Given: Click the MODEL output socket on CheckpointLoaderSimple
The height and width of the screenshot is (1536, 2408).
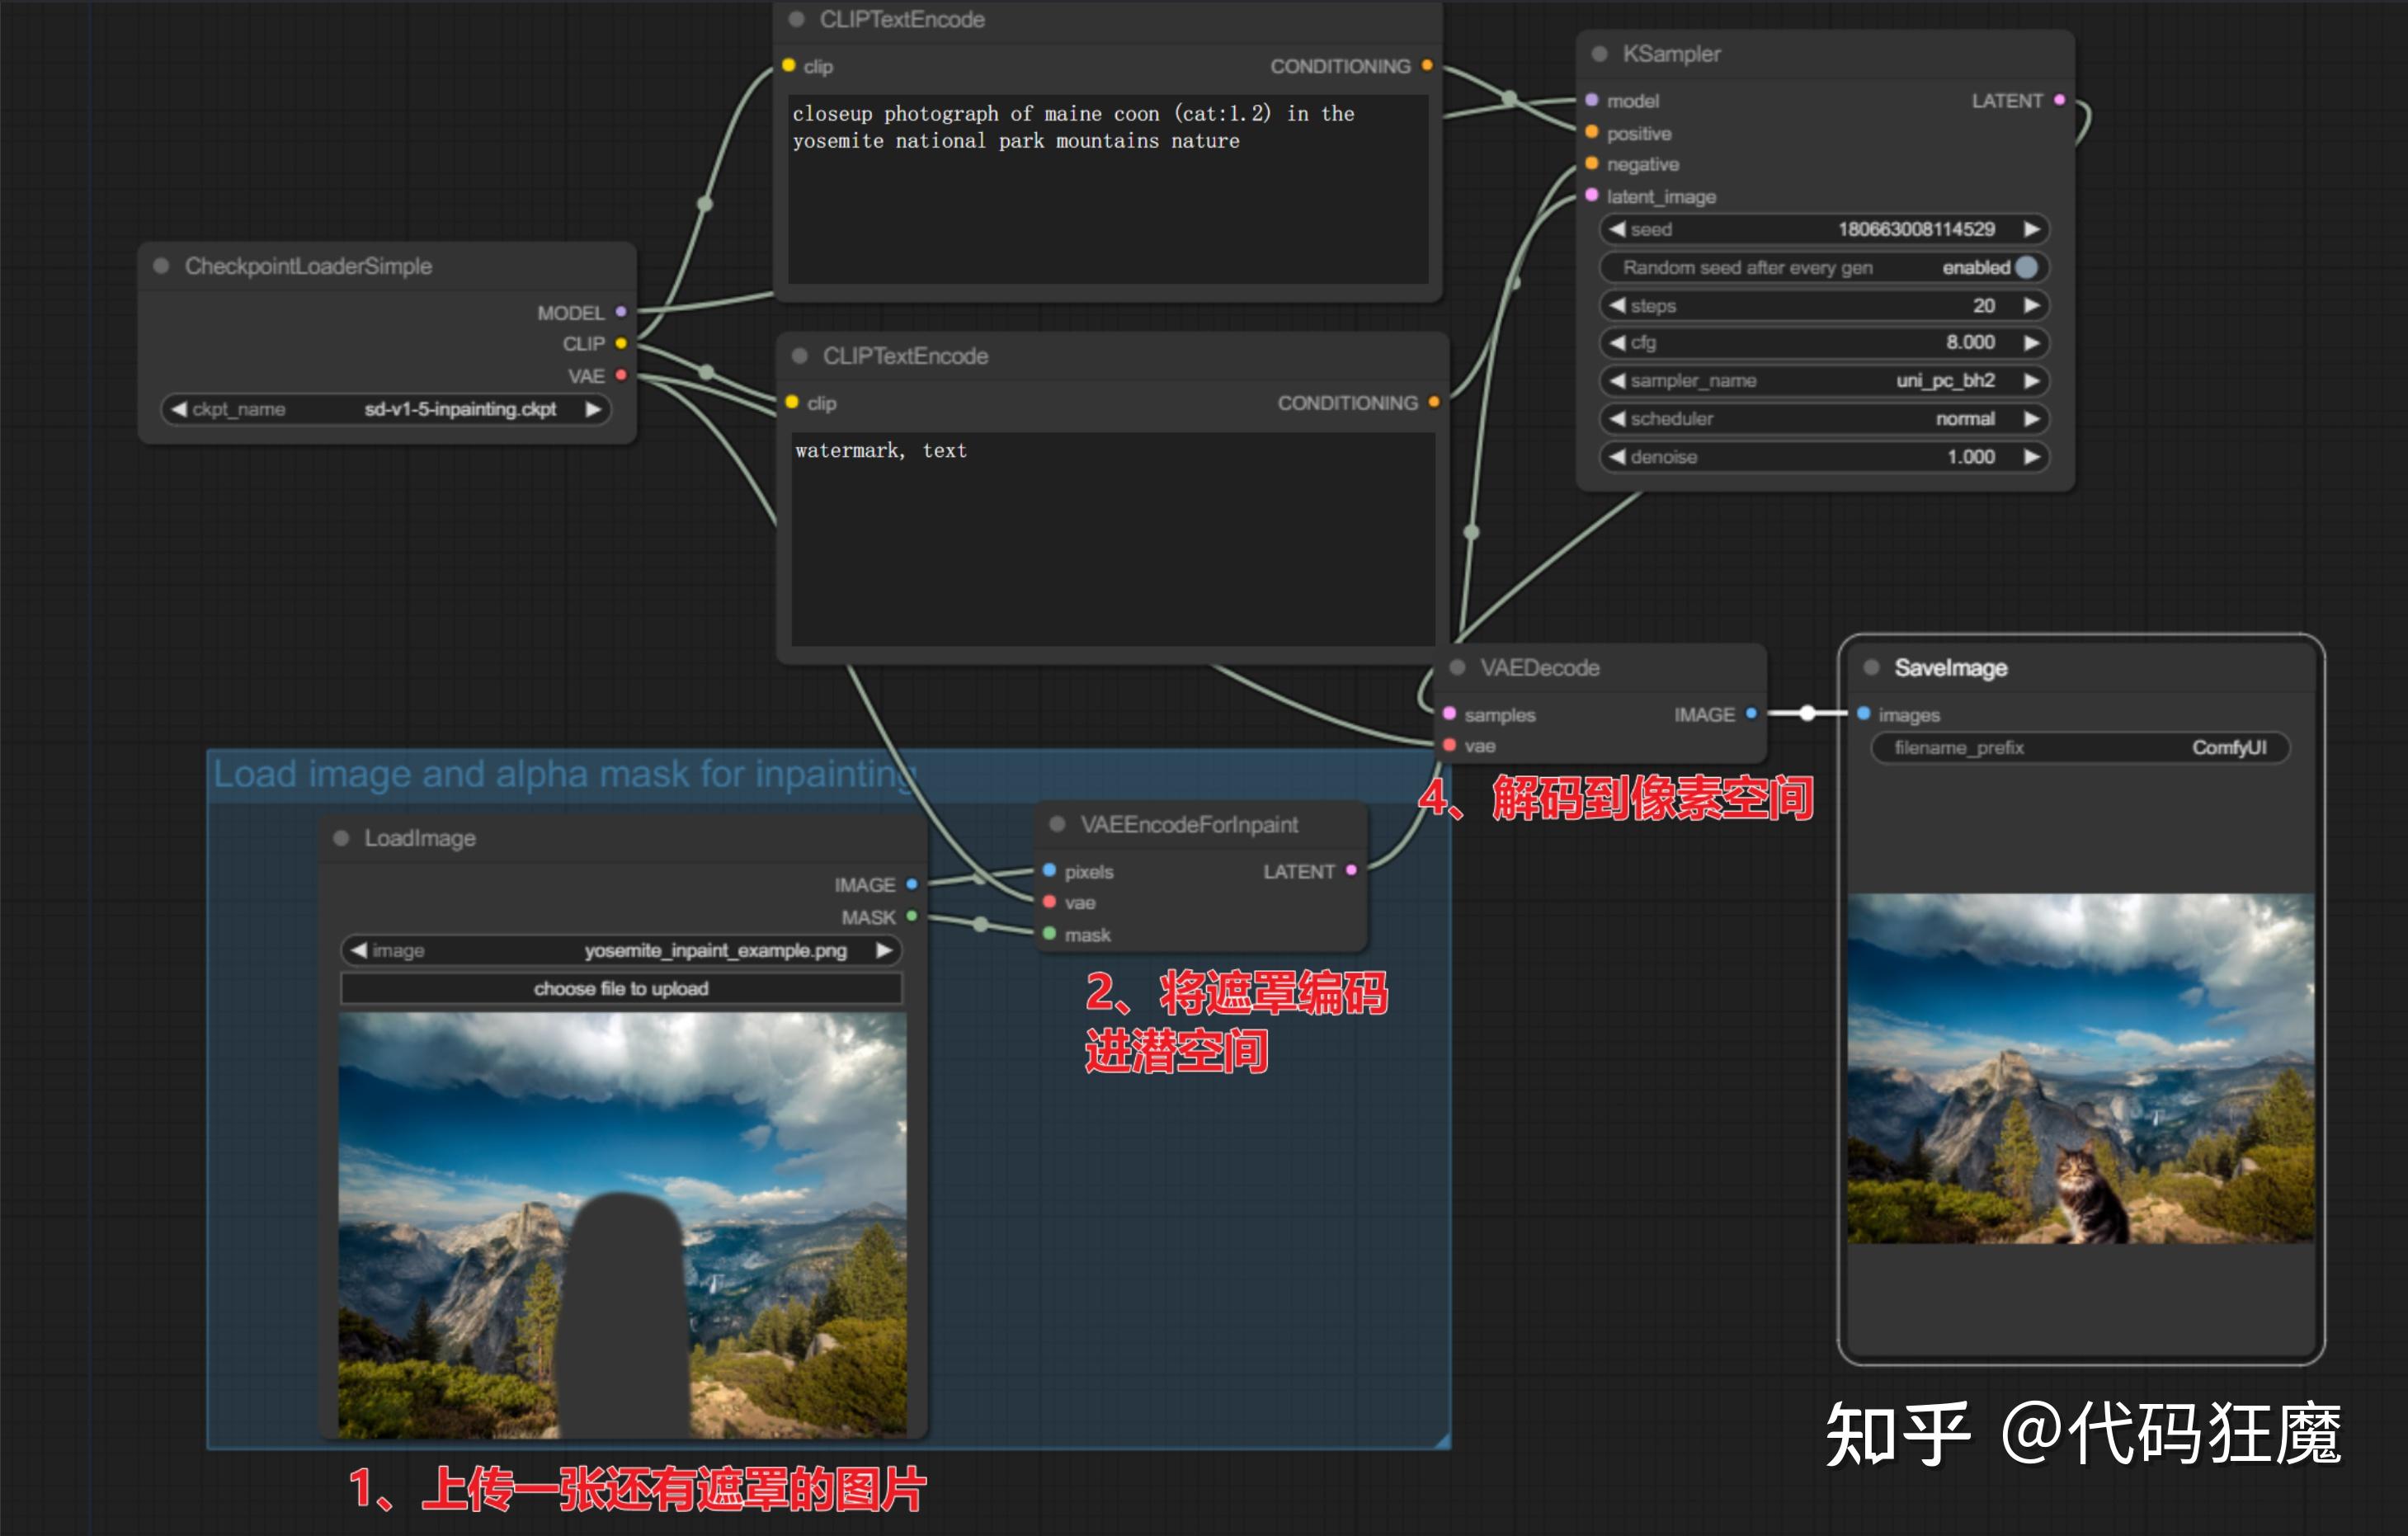Looking at the screenshot, I should click(x=621, y=312).
